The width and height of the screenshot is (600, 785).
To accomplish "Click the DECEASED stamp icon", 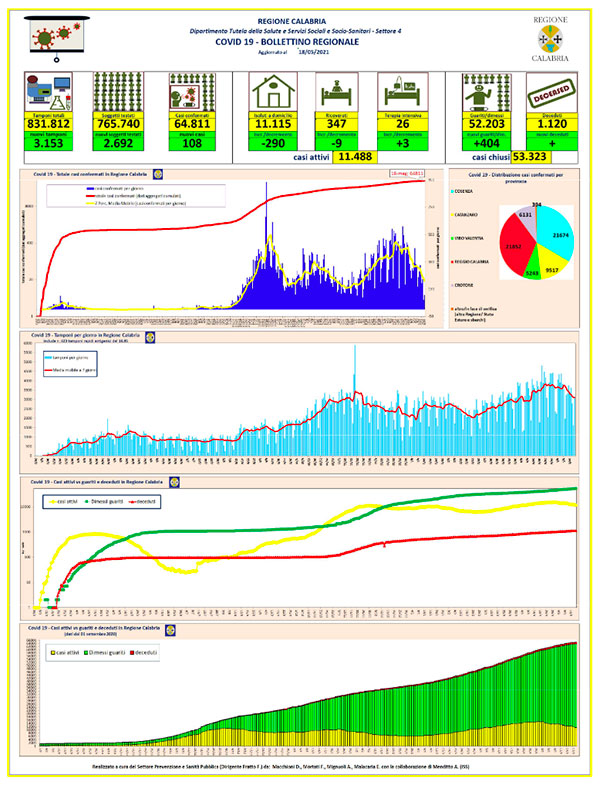I will click(552, 93).
